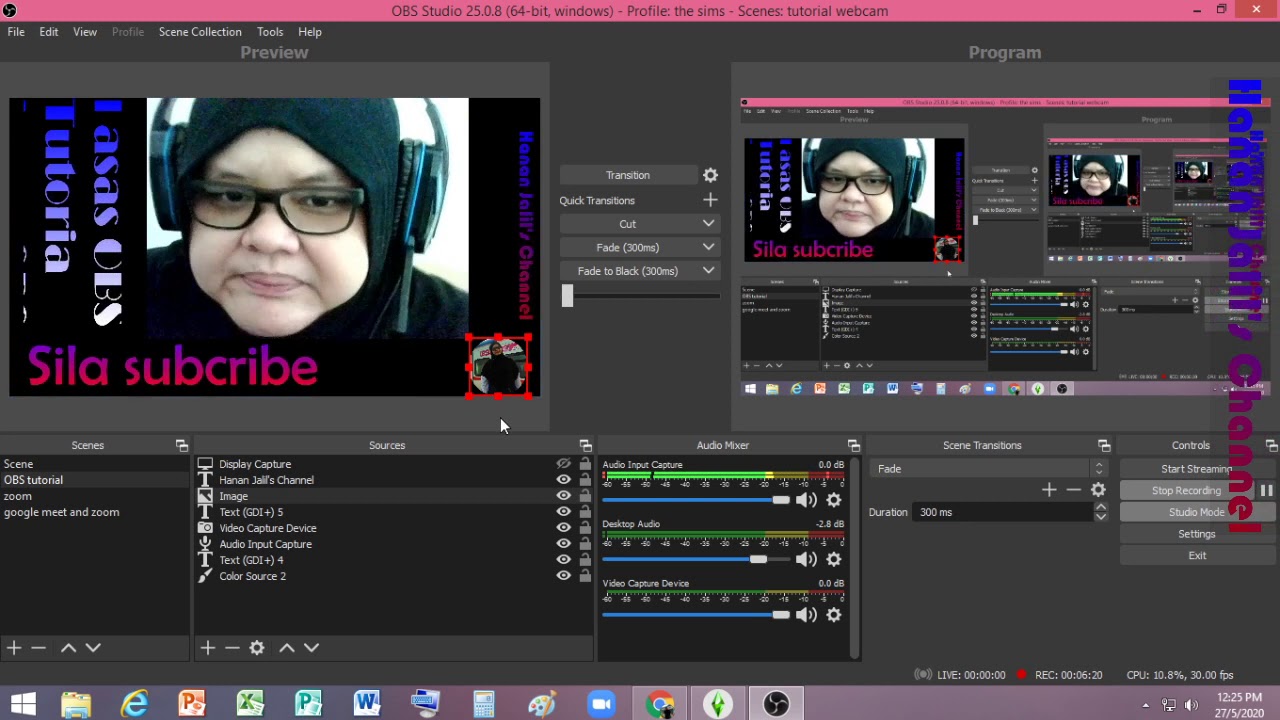Click Stop Recording button

pos(1186,491)
